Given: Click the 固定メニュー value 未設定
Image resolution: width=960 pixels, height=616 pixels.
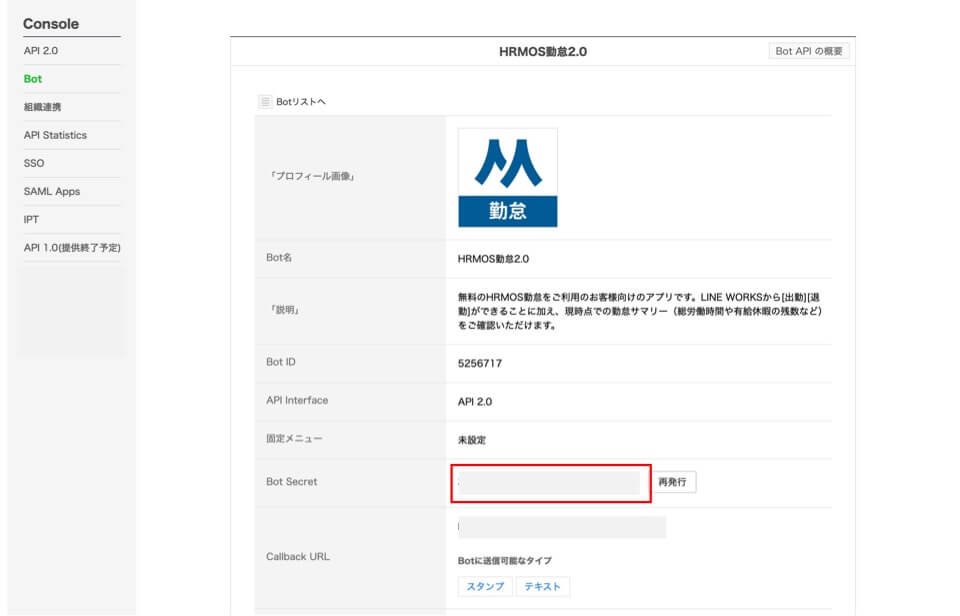Looking at the screenshot, I should (x=471, y=440).
